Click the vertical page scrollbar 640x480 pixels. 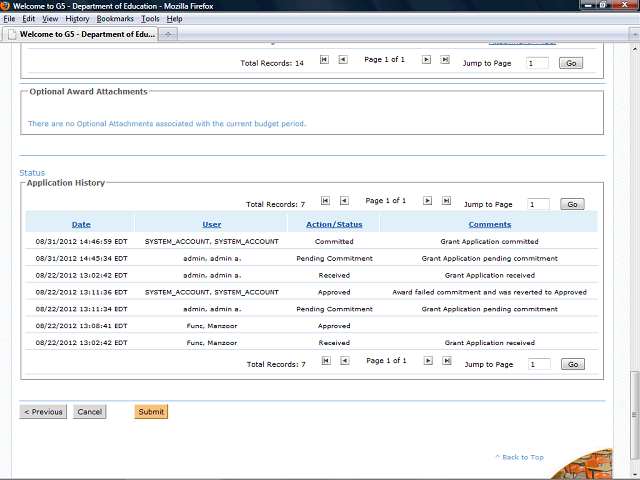coord(634,250)
